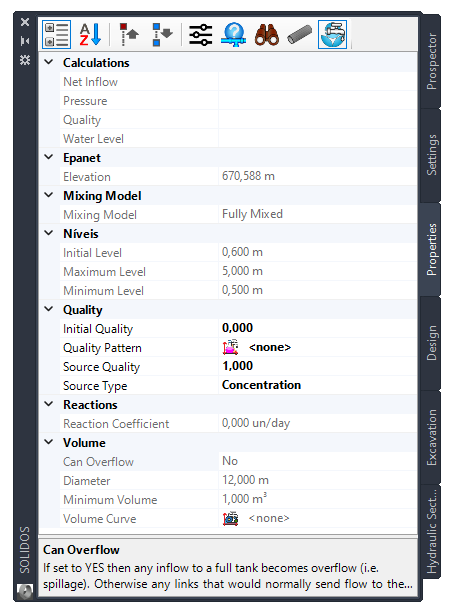Open the Hydraulic Sect... tab
451x611 pixels.
tap(431, 531)
